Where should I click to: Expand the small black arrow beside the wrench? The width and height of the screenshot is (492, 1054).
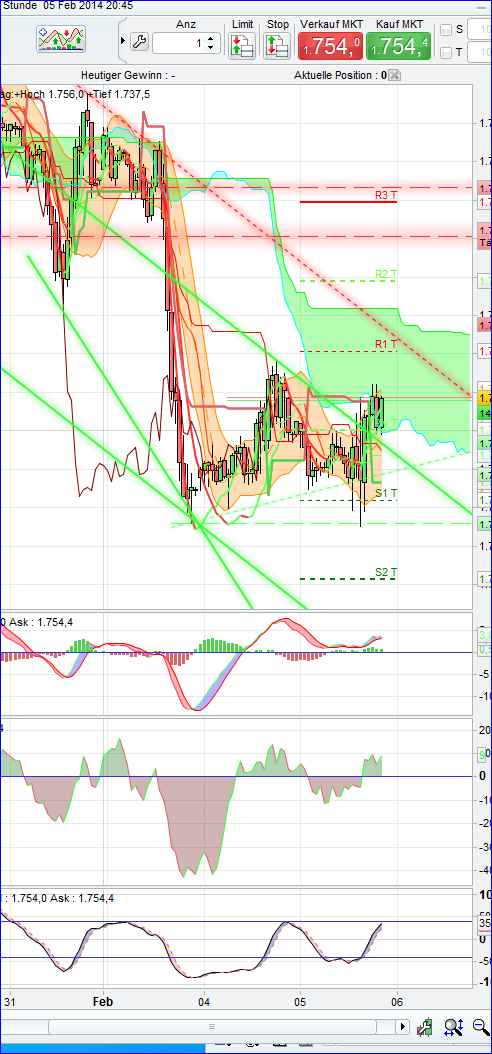(x=122, y=42)
